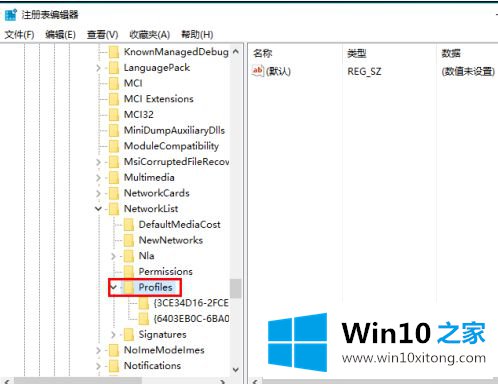Click the NetworkList folder icon
Screen dimensions: 498x384
pos(114,209)
